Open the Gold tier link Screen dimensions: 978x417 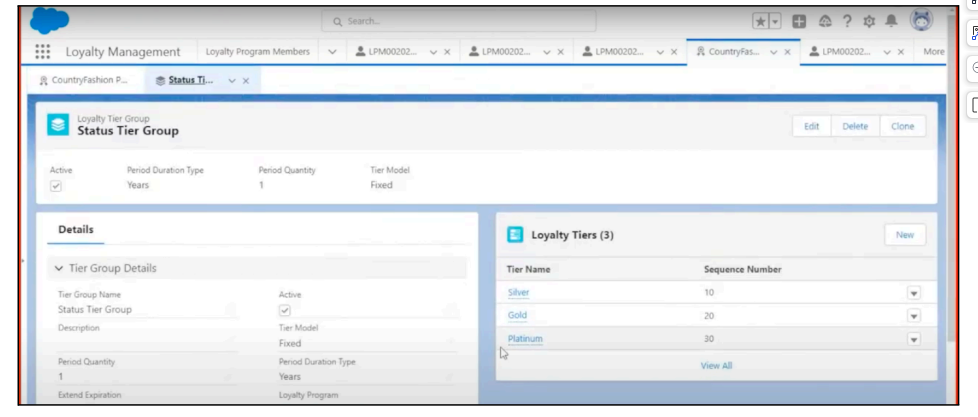pos(517,316)
